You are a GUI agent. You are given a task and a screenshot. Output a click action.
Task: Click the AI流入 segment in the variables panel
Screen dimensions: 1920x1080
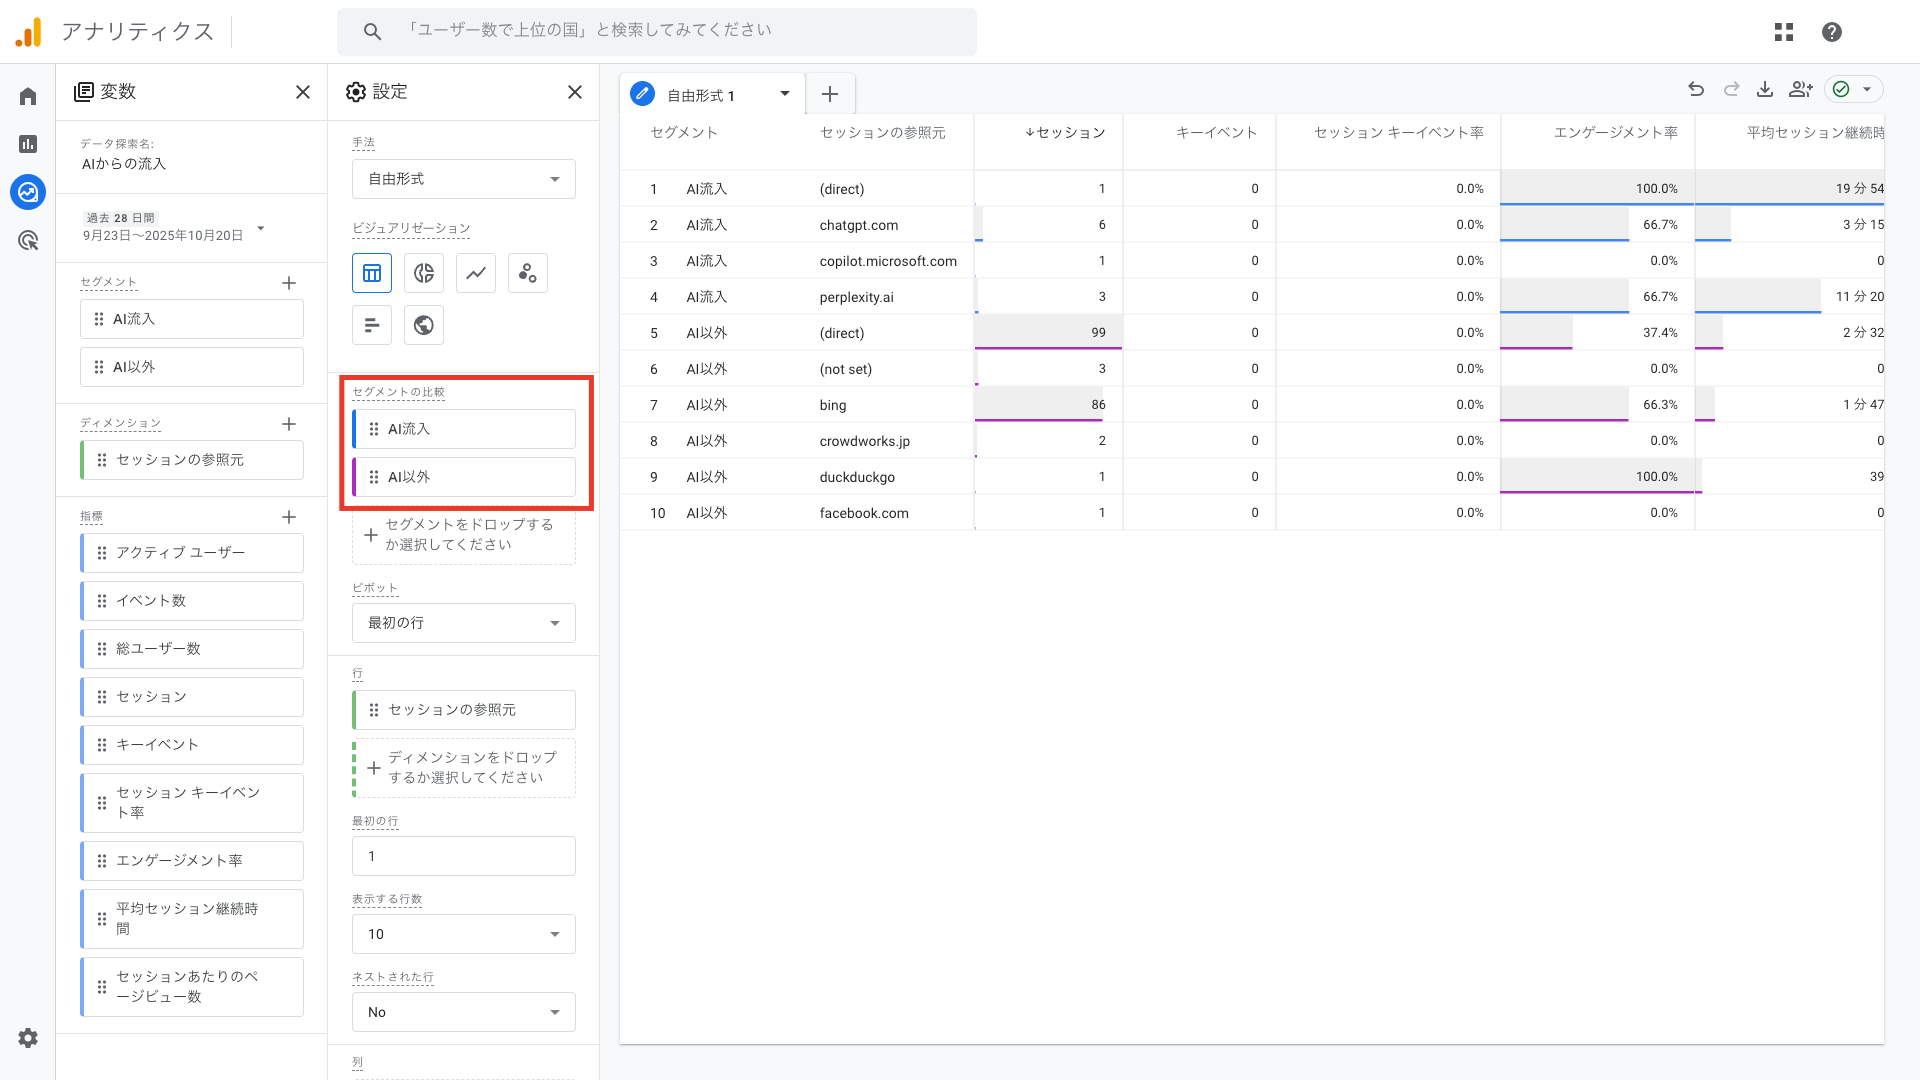tap(192, 319)
